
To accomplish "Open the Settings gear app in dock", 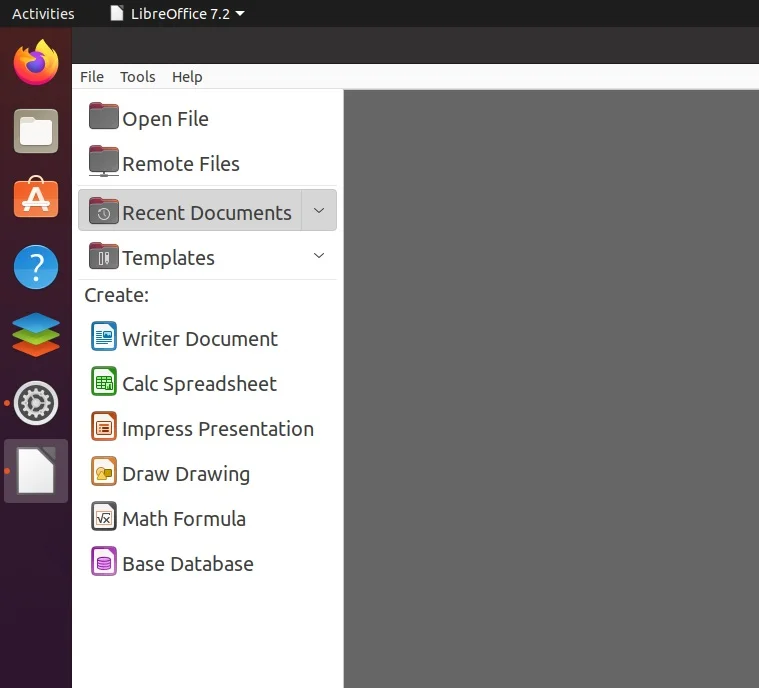I will 36,403.
